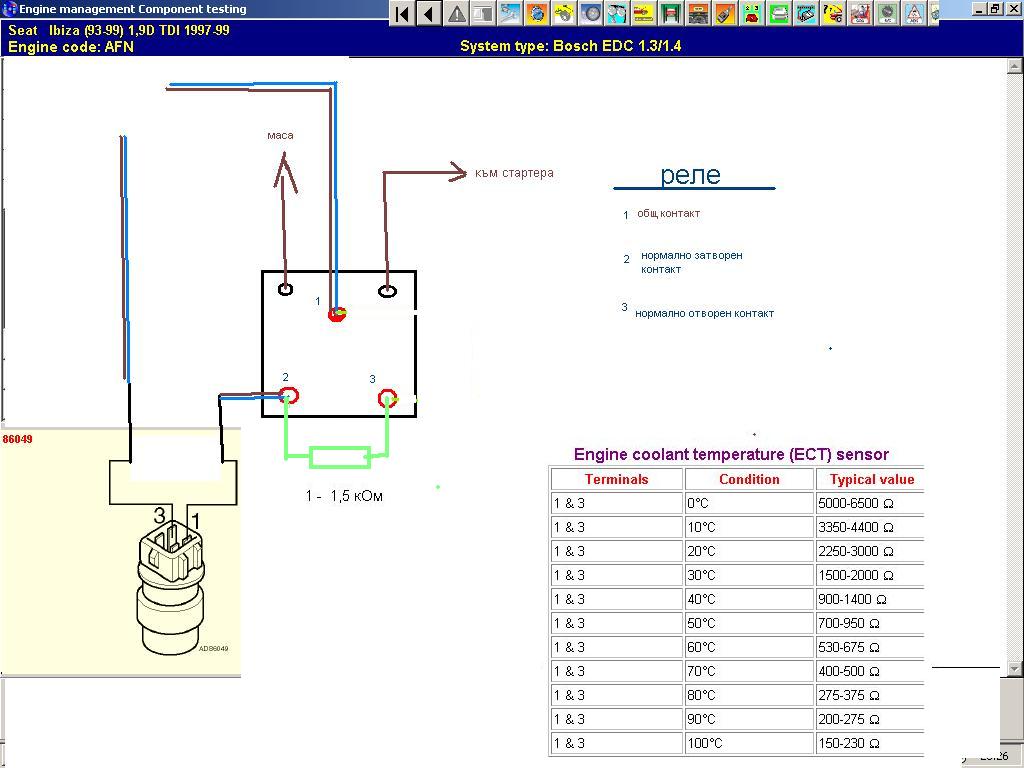Restore the application window size
The image size is (1024, 768).
995,9
